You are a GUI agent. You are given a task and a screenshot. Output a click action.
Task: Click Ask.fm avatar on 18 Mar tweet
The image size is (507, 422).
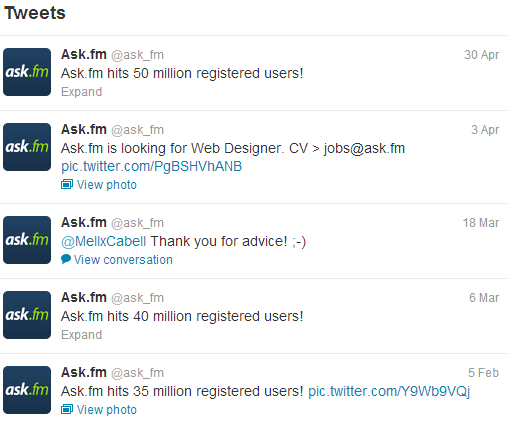point(27,240)
